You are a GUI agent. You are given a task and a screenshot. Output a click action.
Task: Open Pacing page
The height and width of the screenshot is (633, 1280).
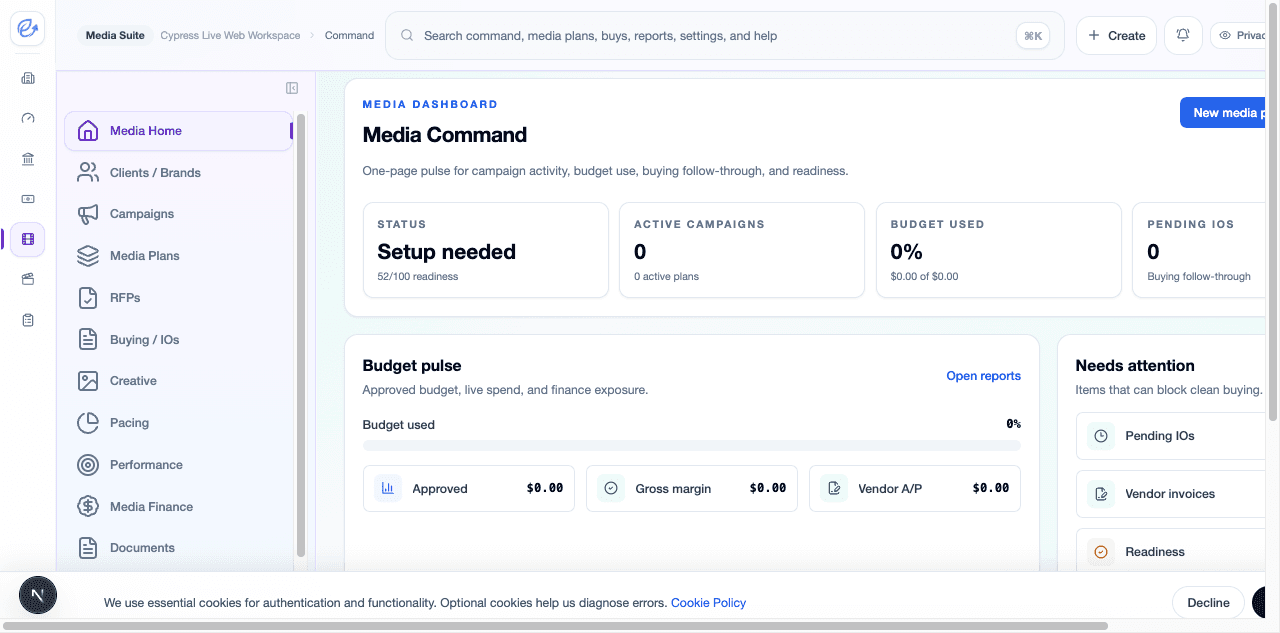coord(178,423)
